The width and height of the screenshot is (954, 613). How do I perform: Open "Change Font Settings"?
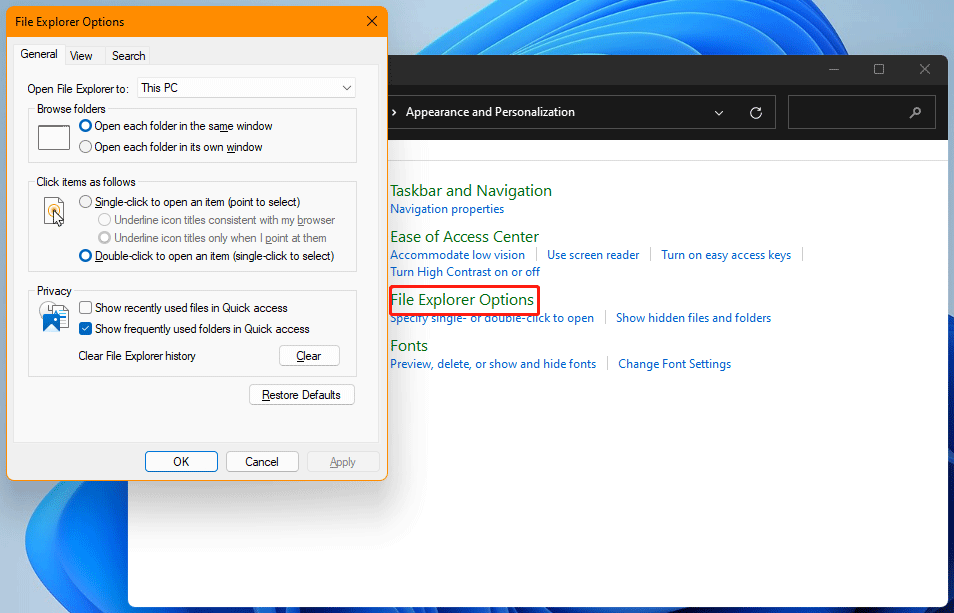coord(674,363)
